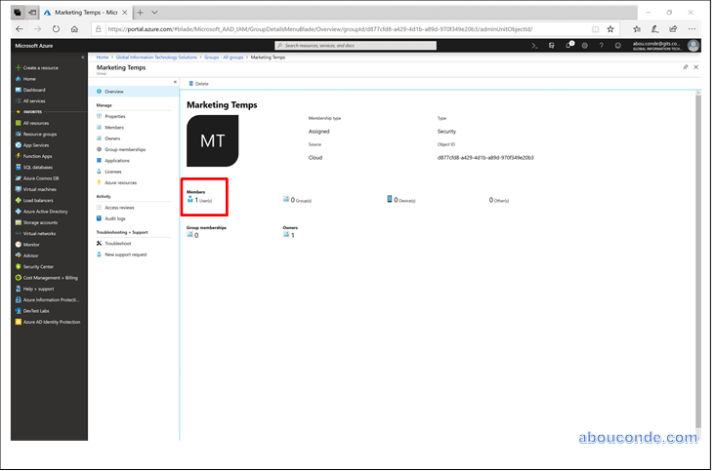Select Audit logs under Activity

click(x=116, y=218)
